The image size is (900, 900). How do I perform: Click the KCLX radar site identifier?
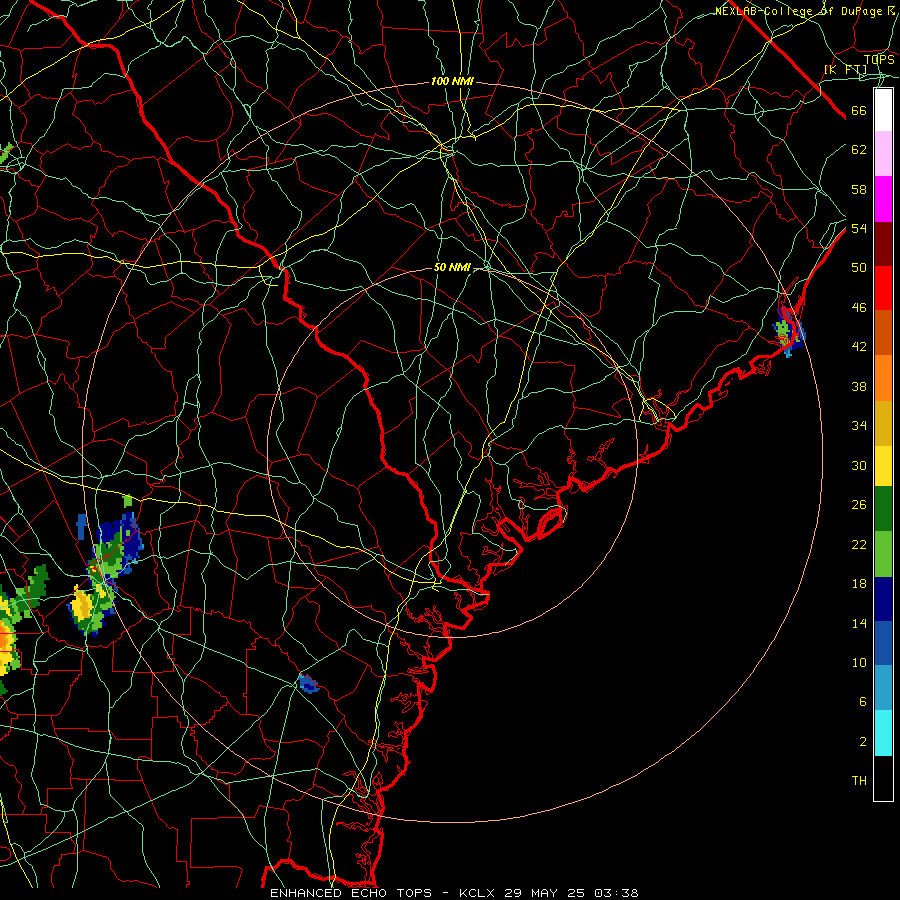[x=479, y=893]
